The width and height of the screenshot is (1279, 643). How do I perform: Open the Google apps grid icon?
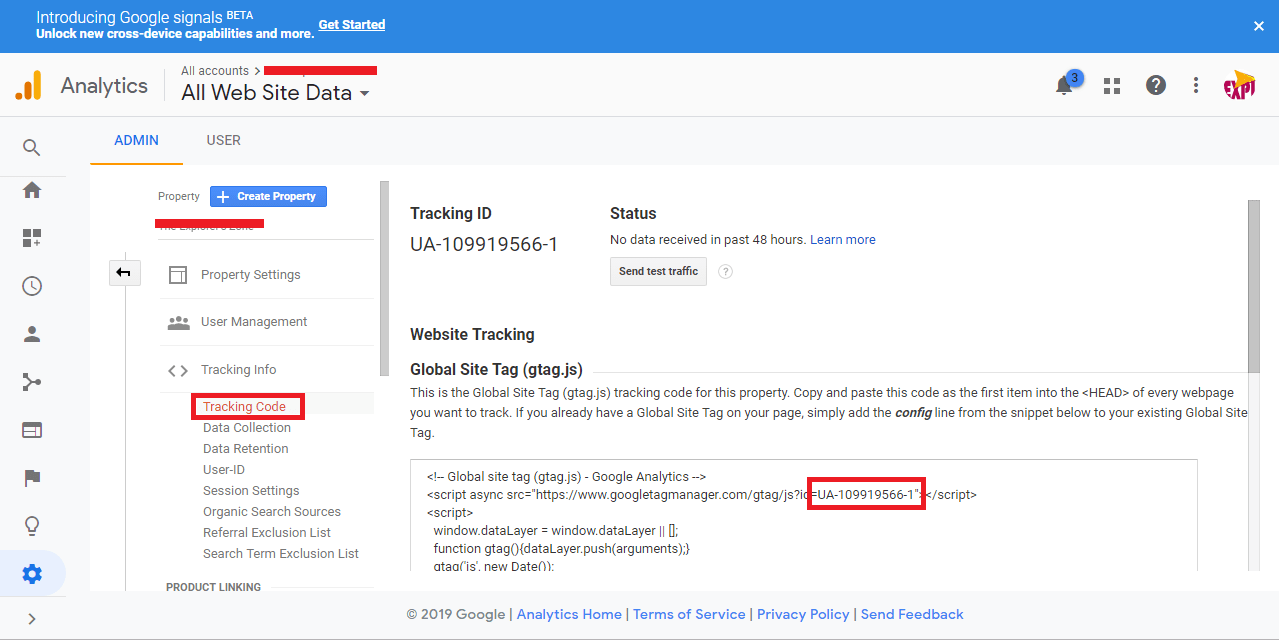click(x=1111, y=86)
